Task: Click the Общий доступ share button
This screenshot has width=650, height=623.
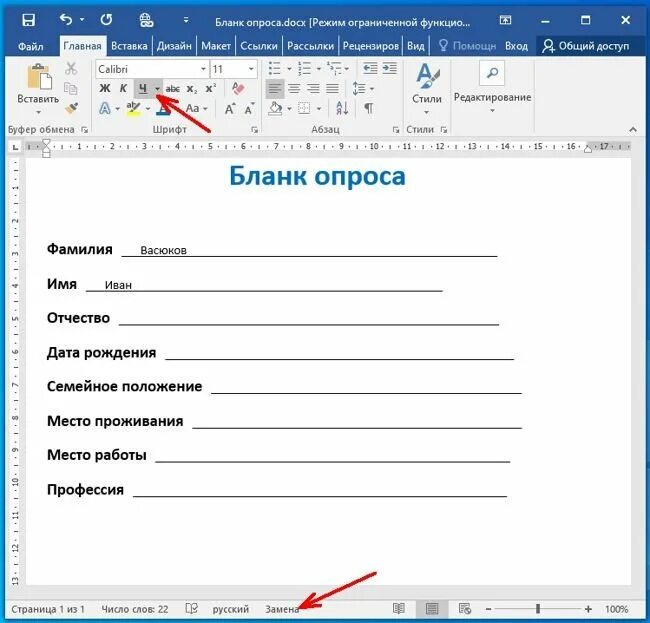Action: coord(585,46)
